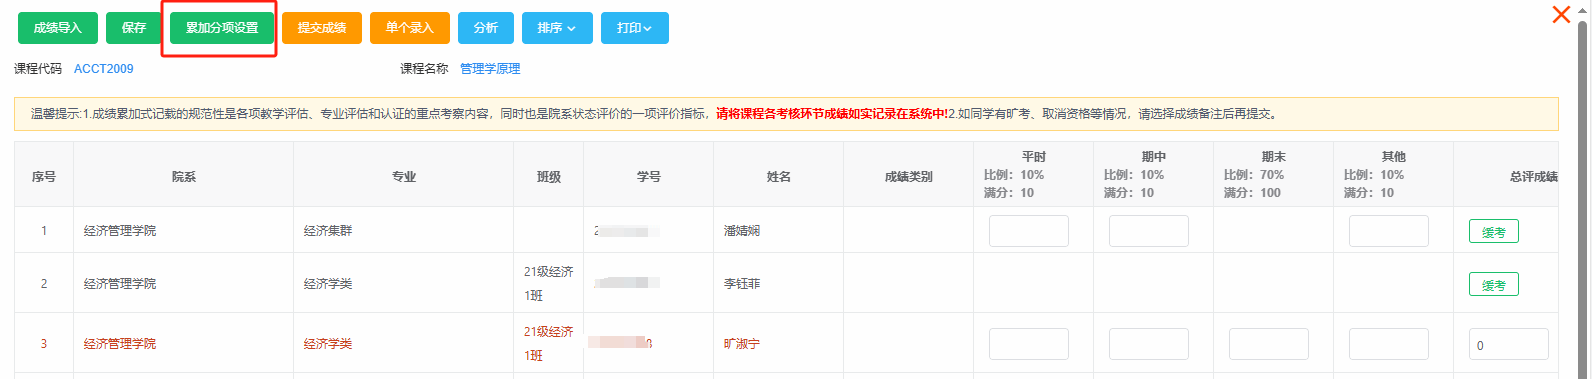Image resolution: width=1592 pixels, height=379 pixels.
Task: Click the 缓考 tag for 李钰菲
Action: [1494, 285]
